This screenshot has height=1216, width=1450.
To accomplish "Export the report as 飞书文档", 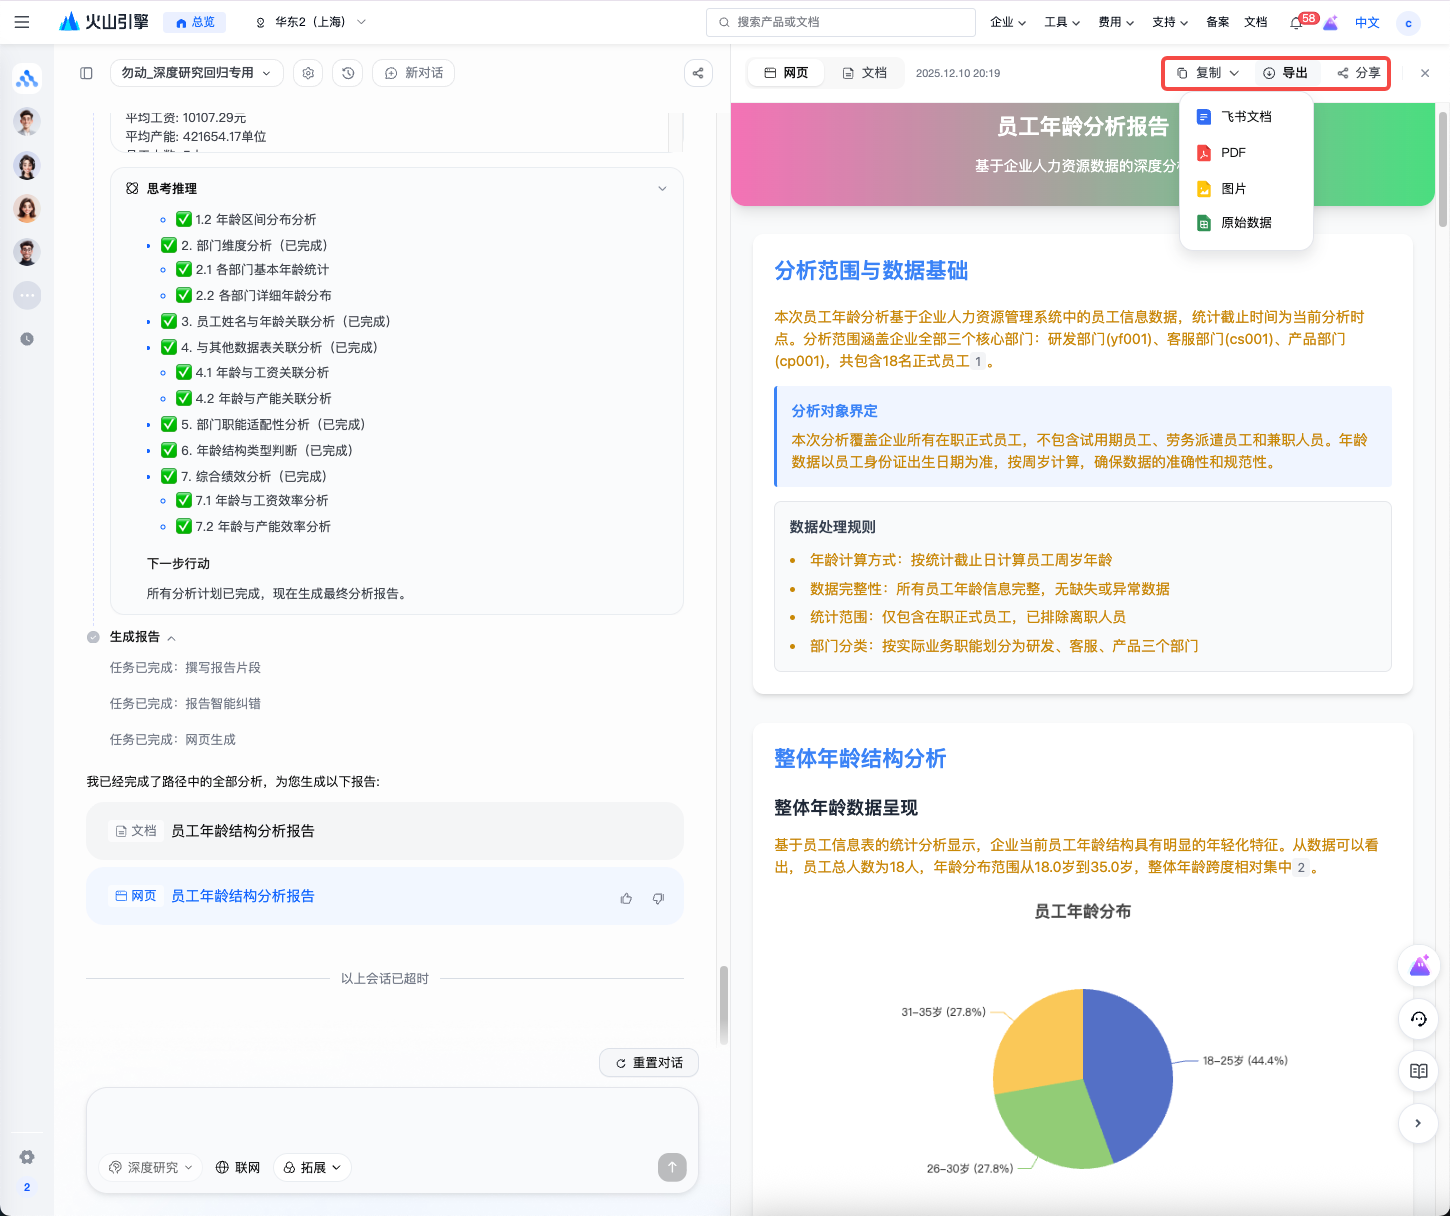I will [x=1246, y=117].
